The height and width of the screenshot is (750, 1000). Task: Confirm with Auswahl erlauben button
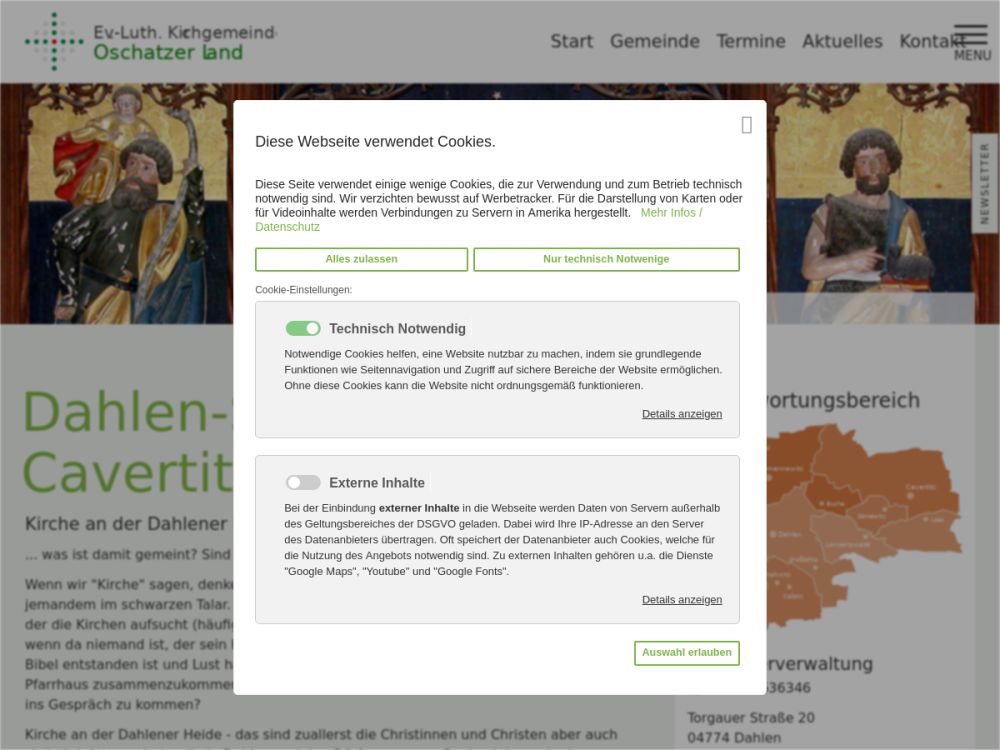pos(686,653)
